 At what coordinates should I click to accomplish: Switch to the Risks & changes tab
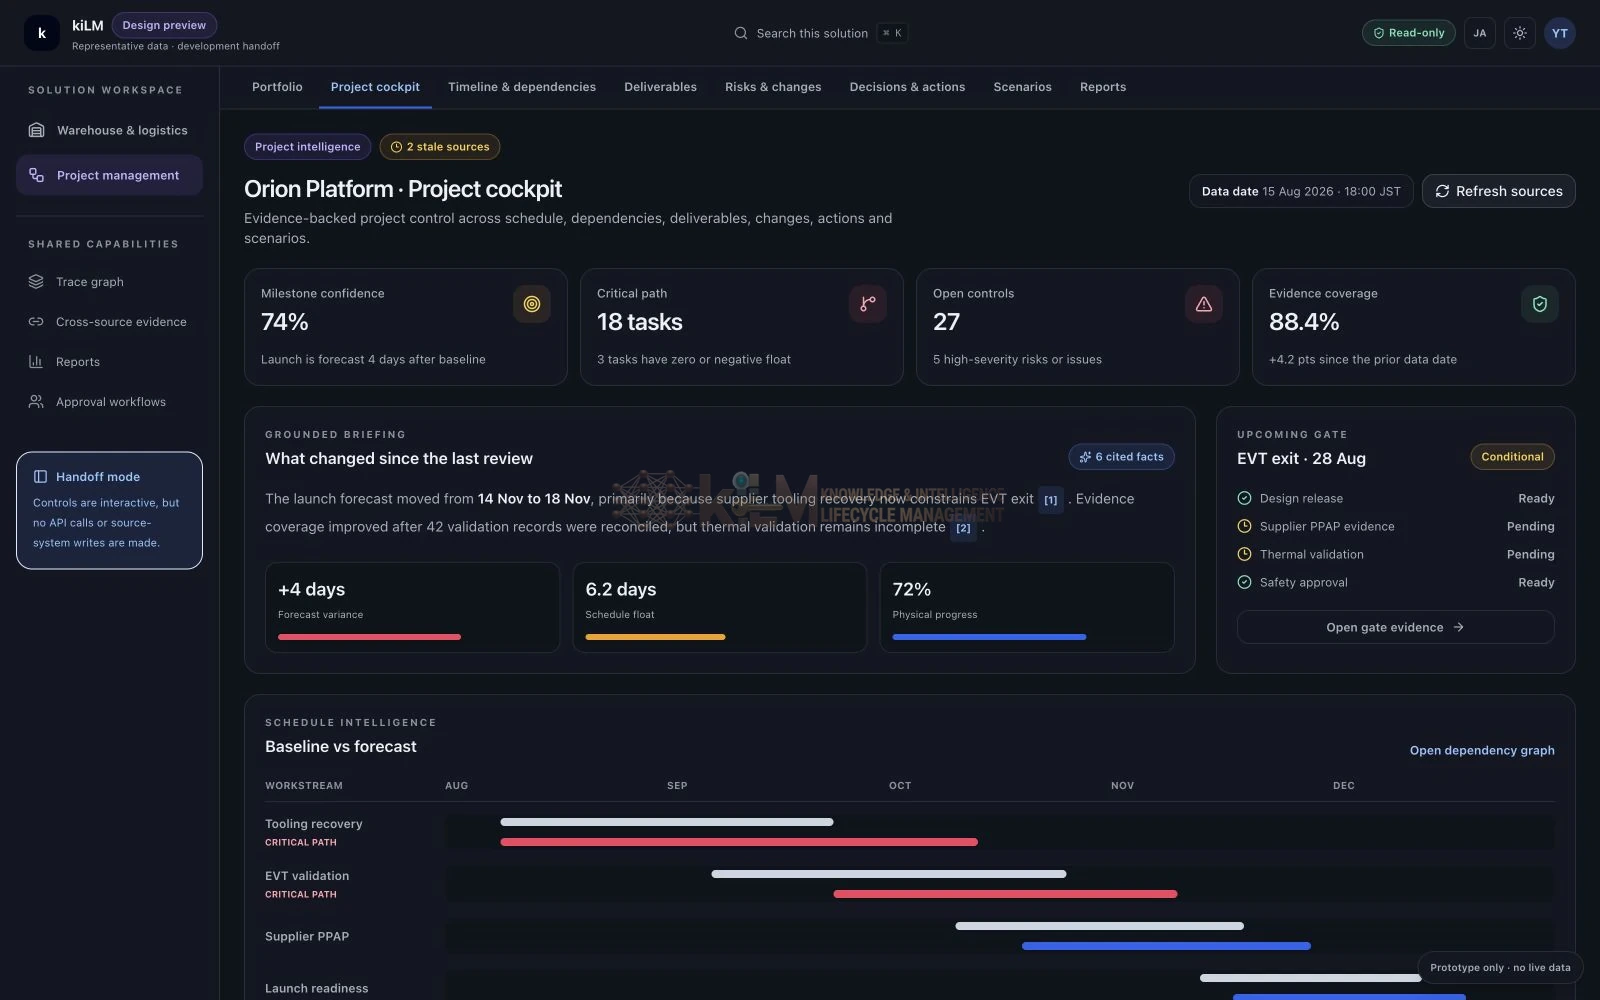pyautogui.click(x=773, y=87)
